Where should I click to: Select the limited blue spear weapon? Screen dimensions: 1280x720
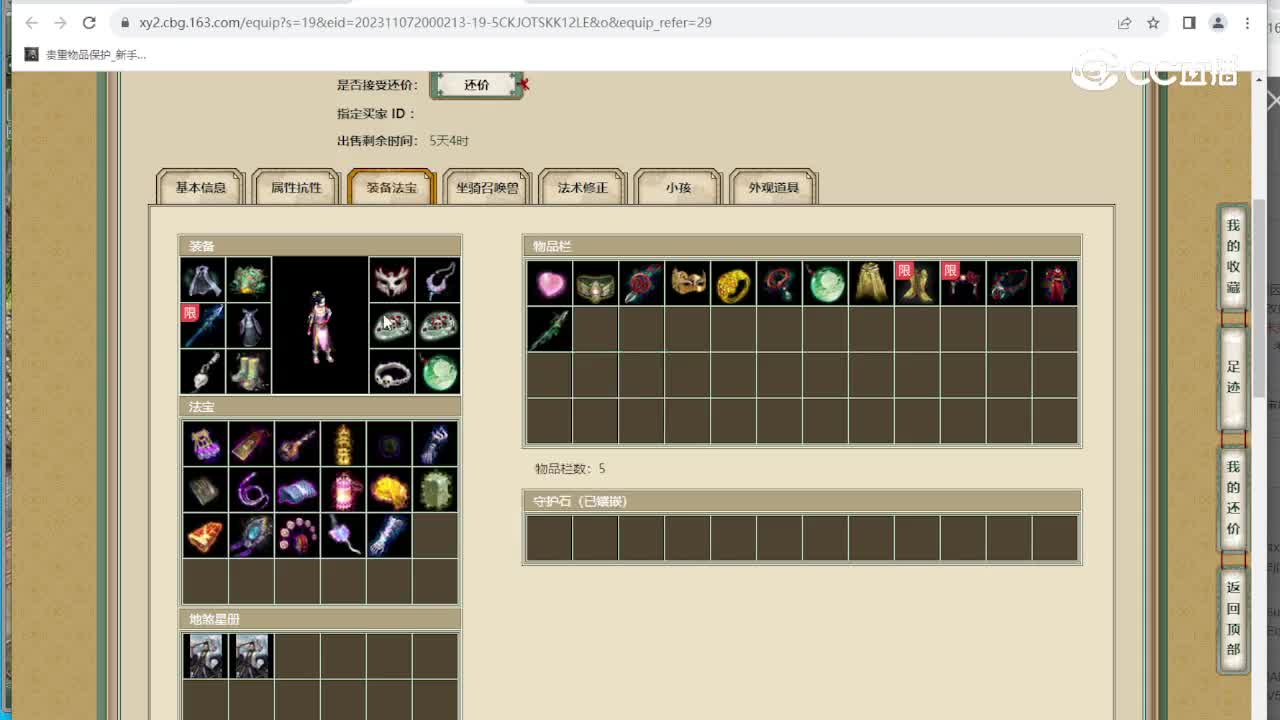coord(202,326)
